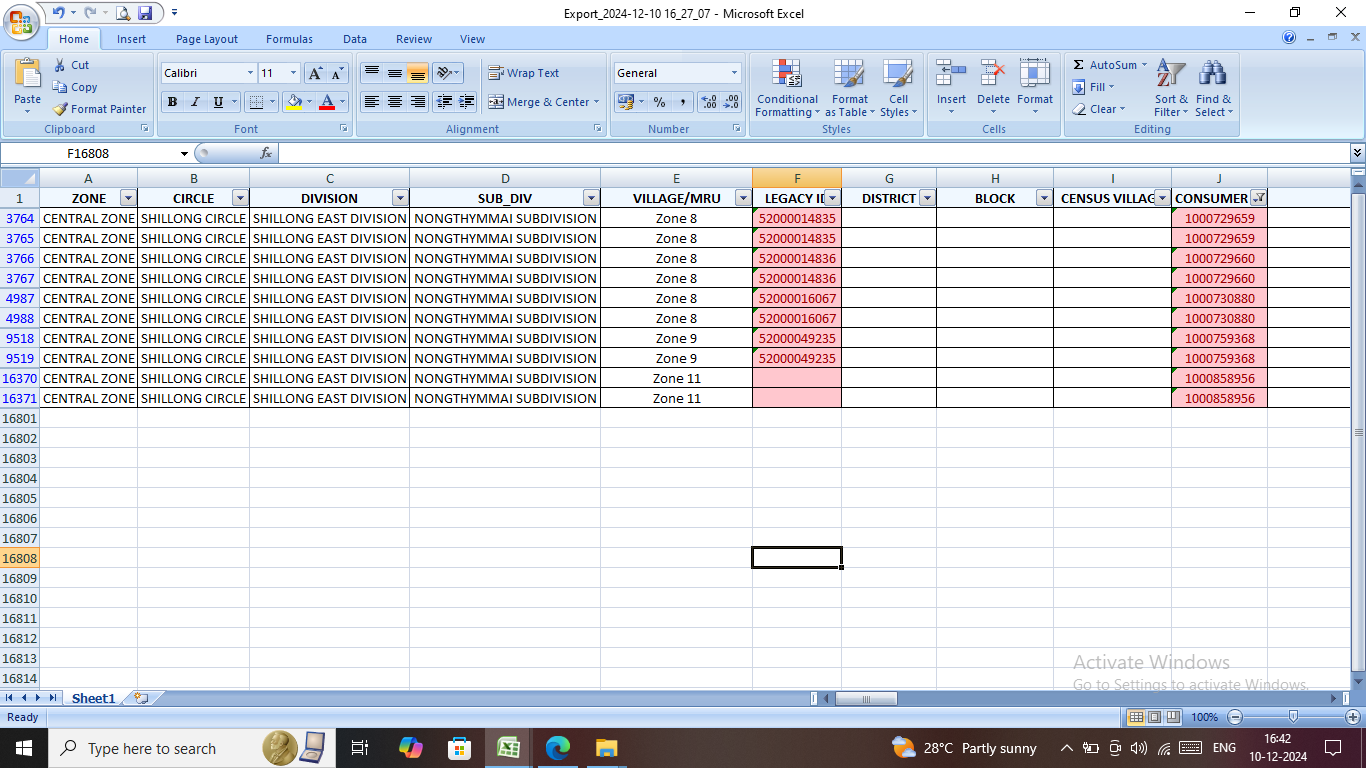
Task: Select Middle Align icon
Action: [x=395, y=73]
